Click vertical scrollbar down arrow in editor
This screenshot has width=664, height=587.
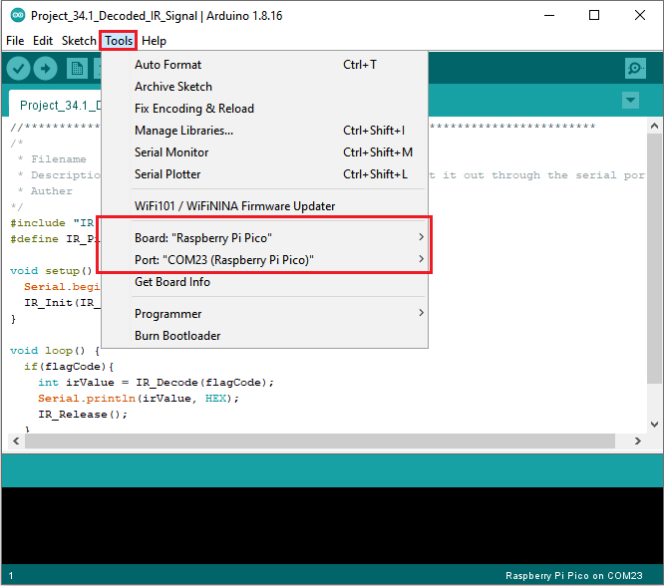pyautogui.click(x=654, y=424)
